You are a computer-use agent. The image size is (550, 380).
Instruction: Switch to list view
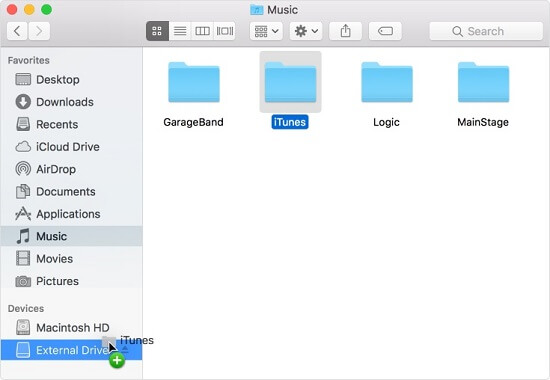coord(180,31)
